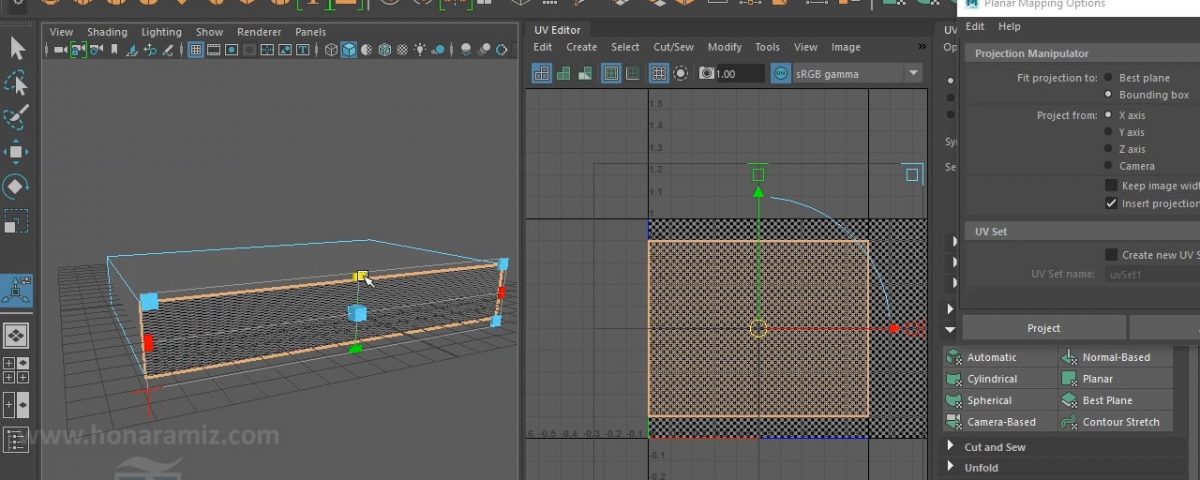The width and height of the screenshot is (1200, 480).
Task: Activate the Lasso Select tool
Action: [17, 83]
